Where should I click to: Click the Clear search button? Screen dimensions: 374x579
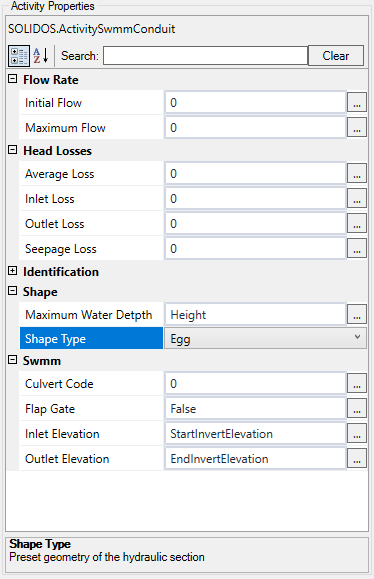tap(336, 56)
